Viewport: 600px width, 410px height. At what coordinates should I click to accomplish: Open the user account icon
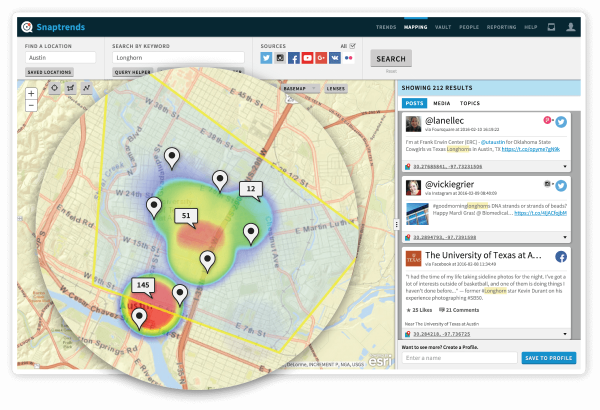(x=571, y=27)
